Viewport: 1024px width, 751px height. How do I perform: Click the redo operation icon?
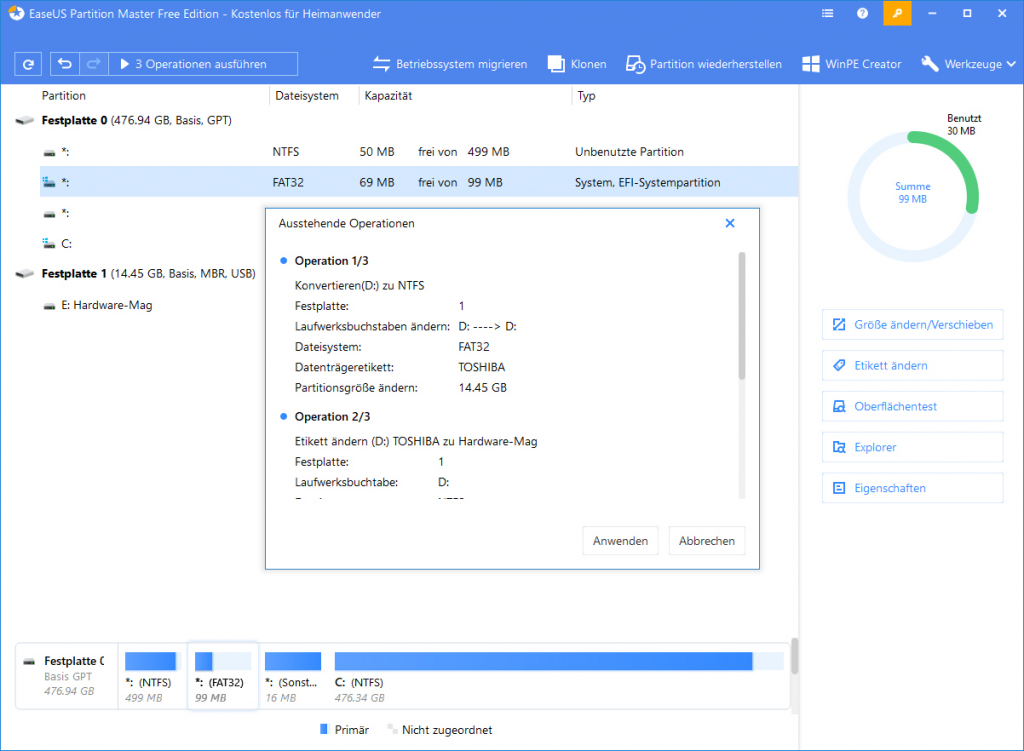tap(93, 63)
